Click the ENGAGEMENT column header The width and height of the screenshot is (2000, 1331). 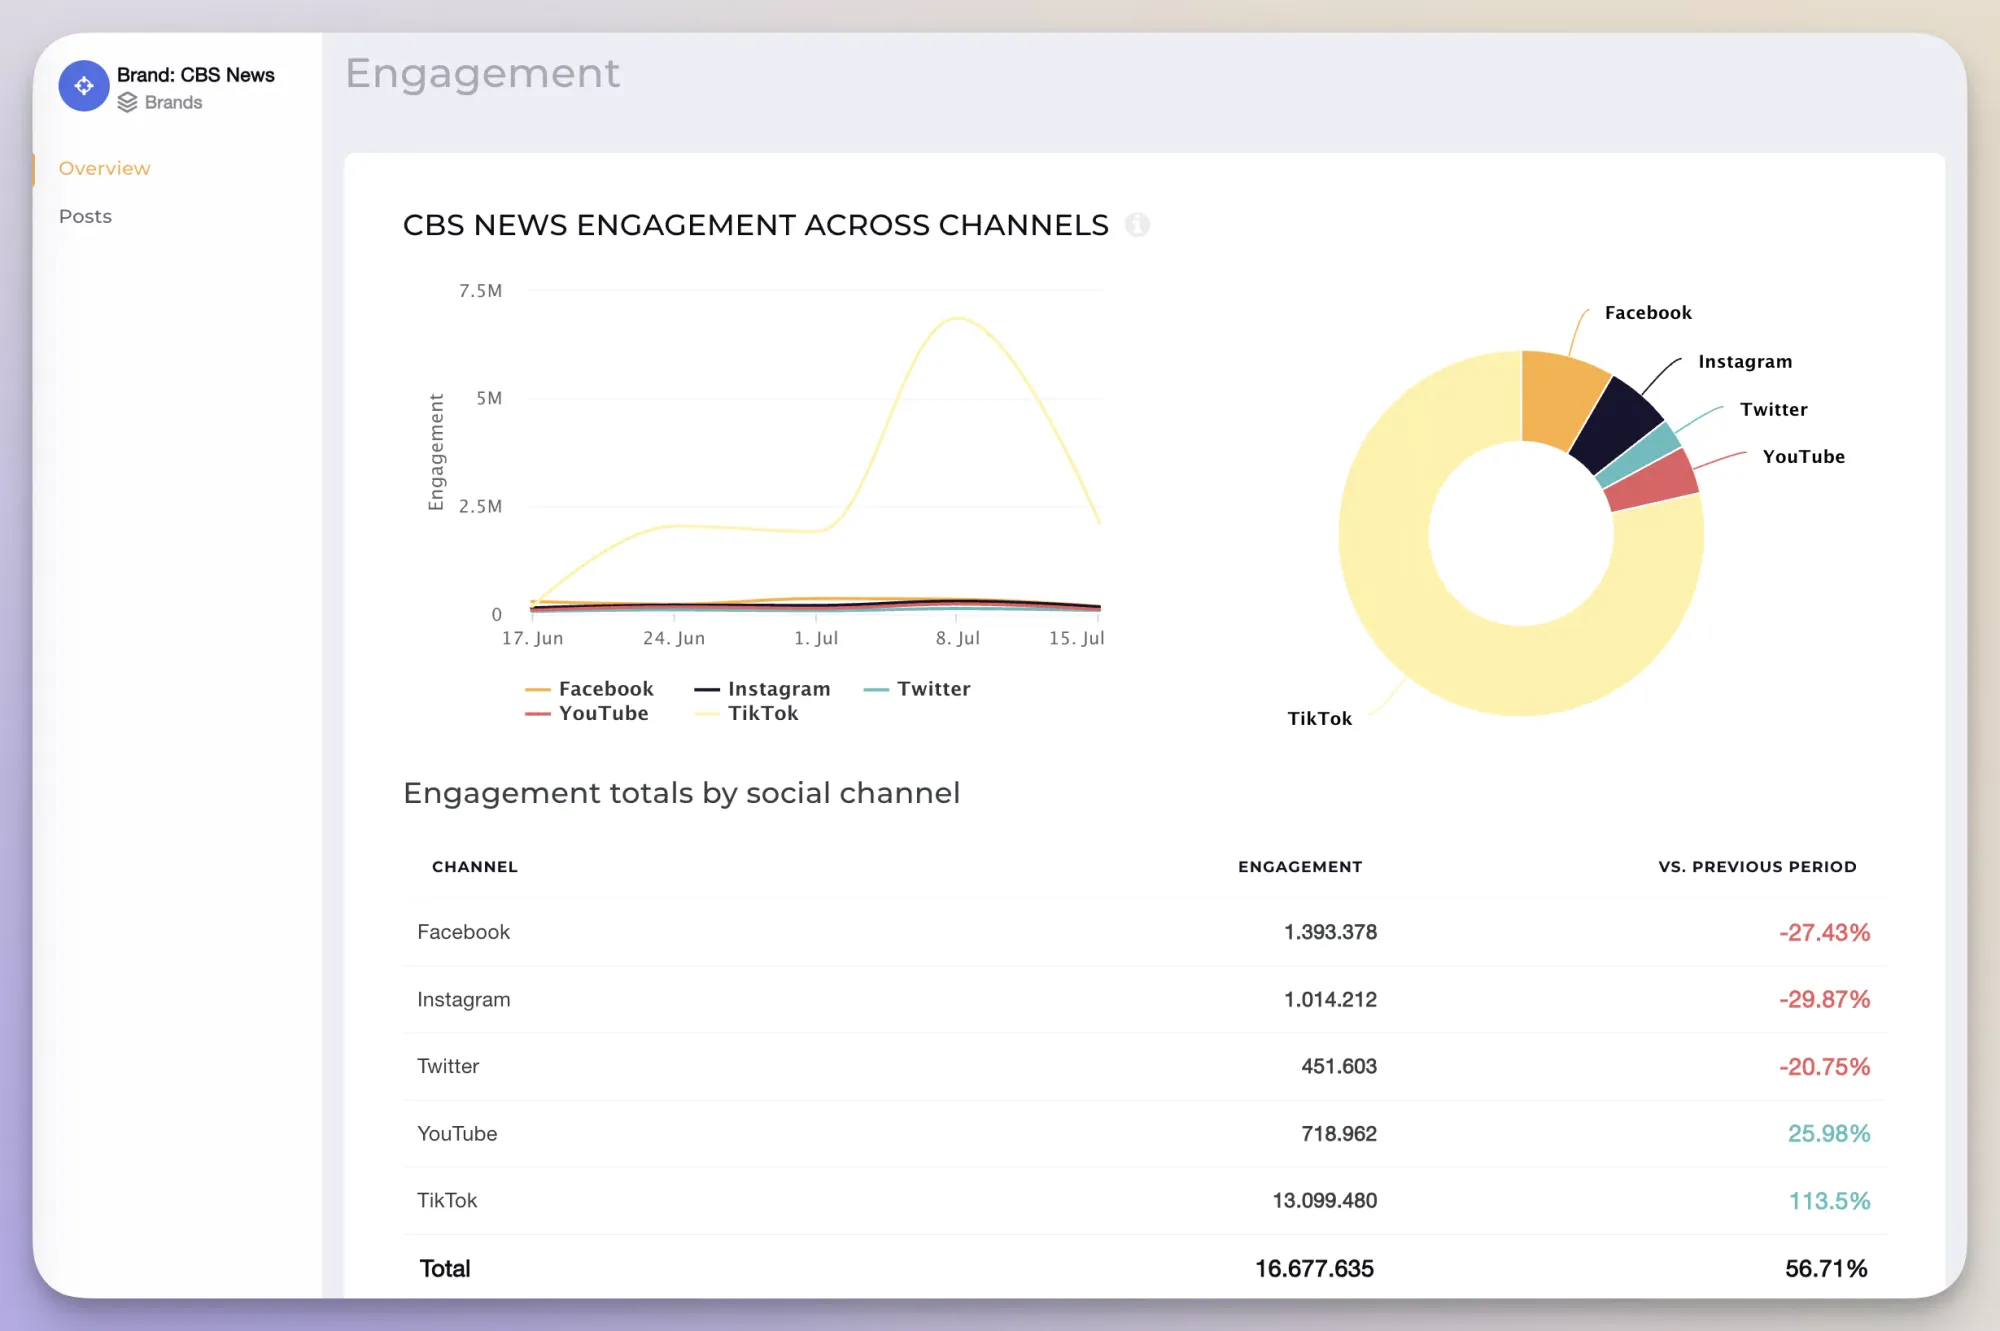[1300, 867]
